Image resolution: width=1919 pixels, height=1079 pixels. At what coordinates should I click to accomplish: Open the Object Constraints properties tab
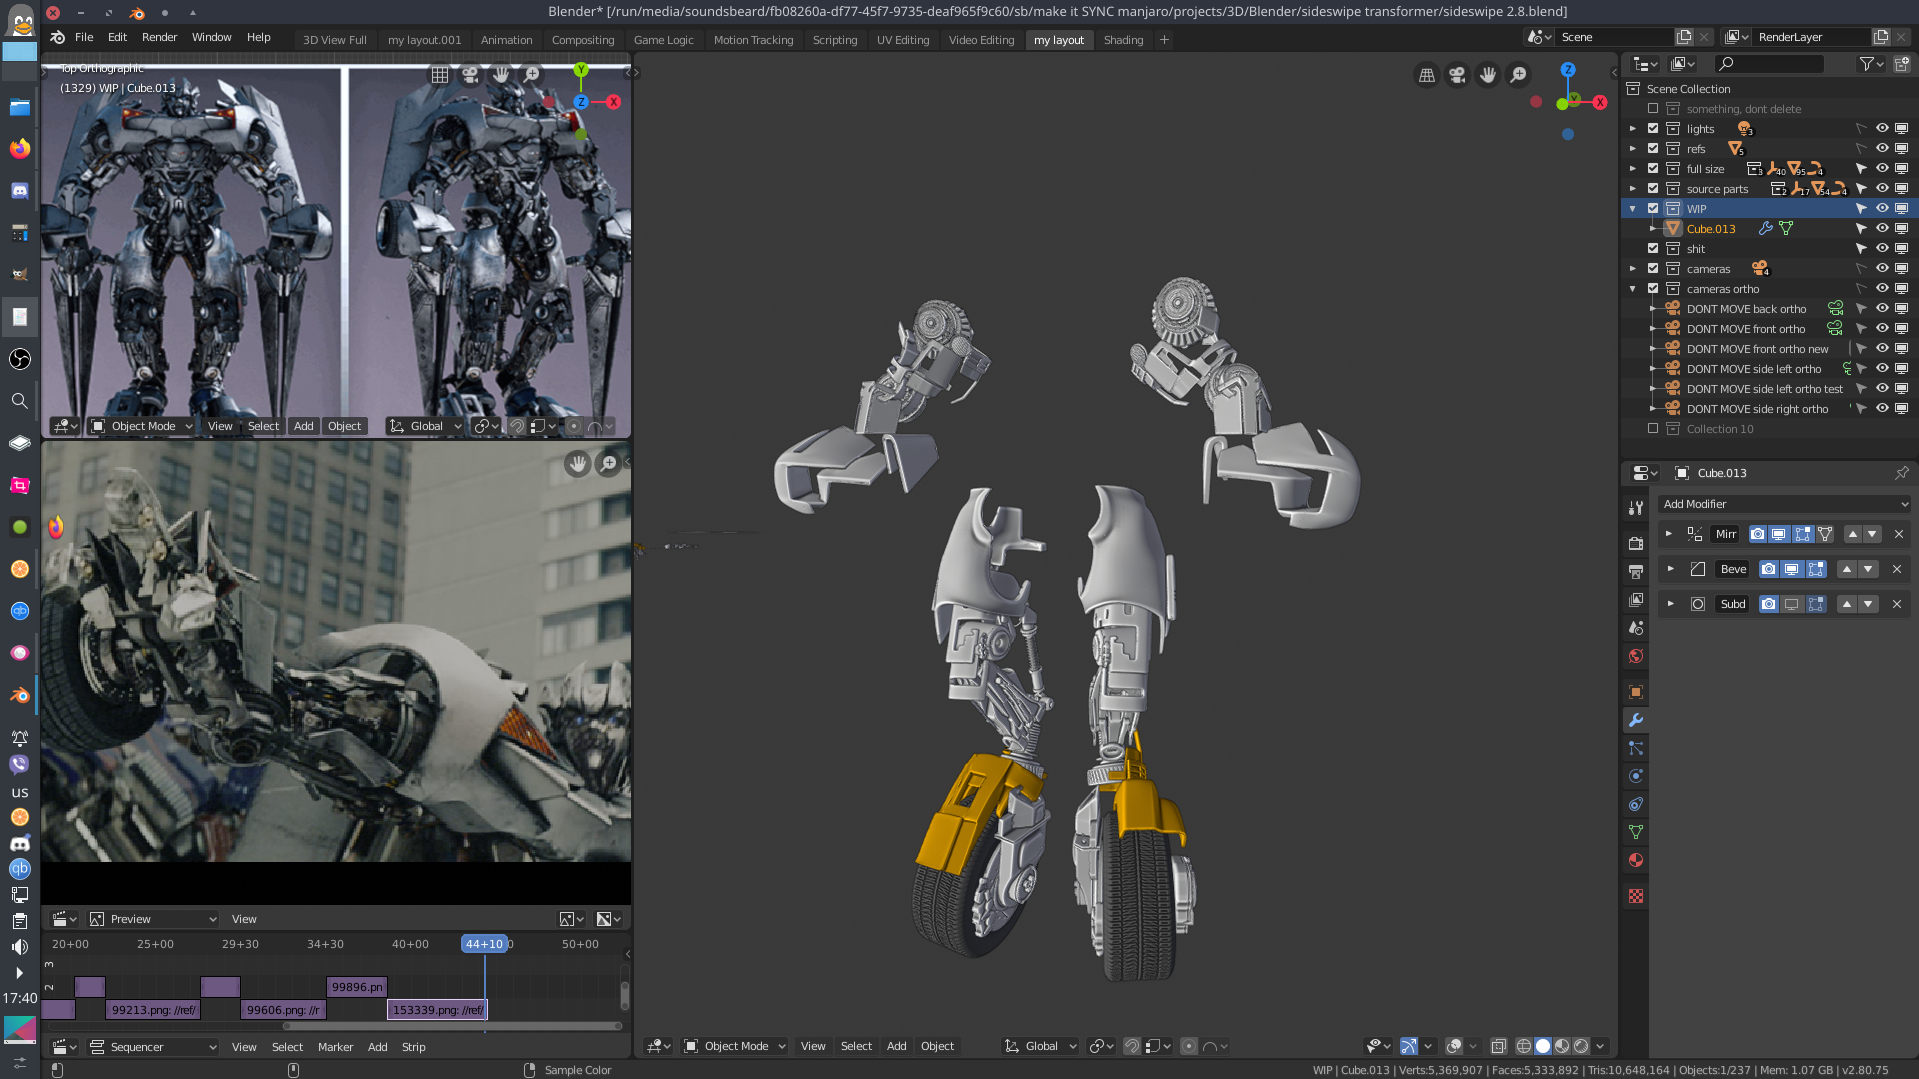[x=1636, y=804]
